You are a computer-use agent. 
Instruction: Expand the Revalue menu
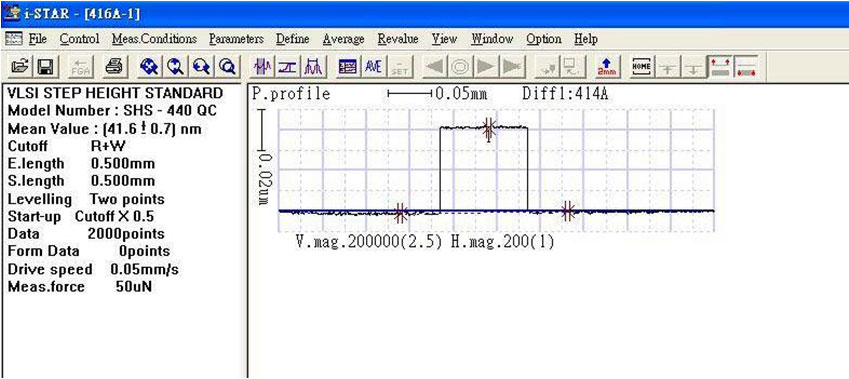click(x=398, y=39)
